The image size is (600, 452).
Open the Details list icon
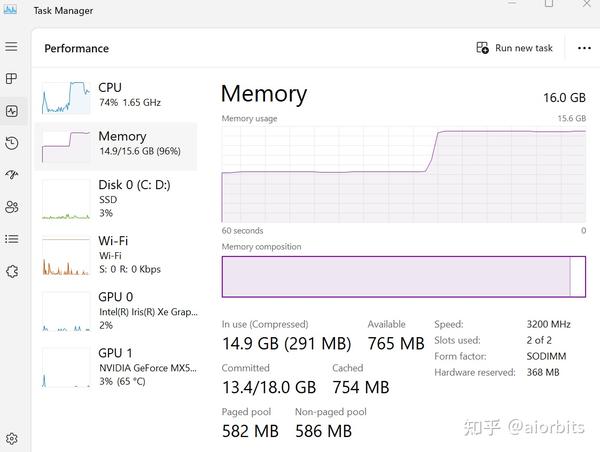pyautogui.click(x=12, y=239)
